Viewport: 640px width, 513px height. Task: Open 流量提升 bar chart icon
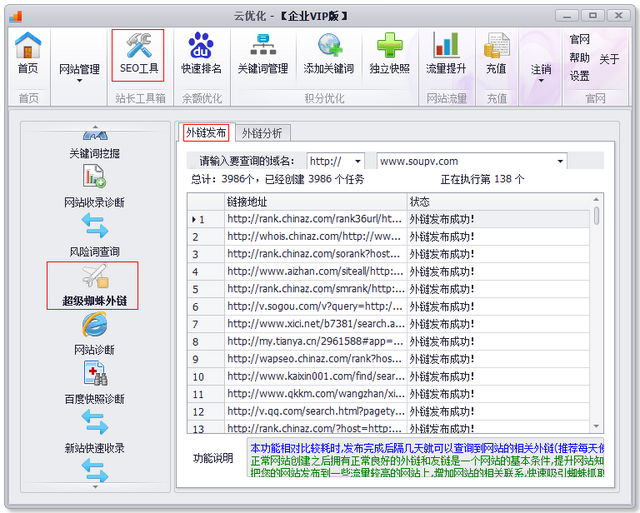(x=446, y=45)
